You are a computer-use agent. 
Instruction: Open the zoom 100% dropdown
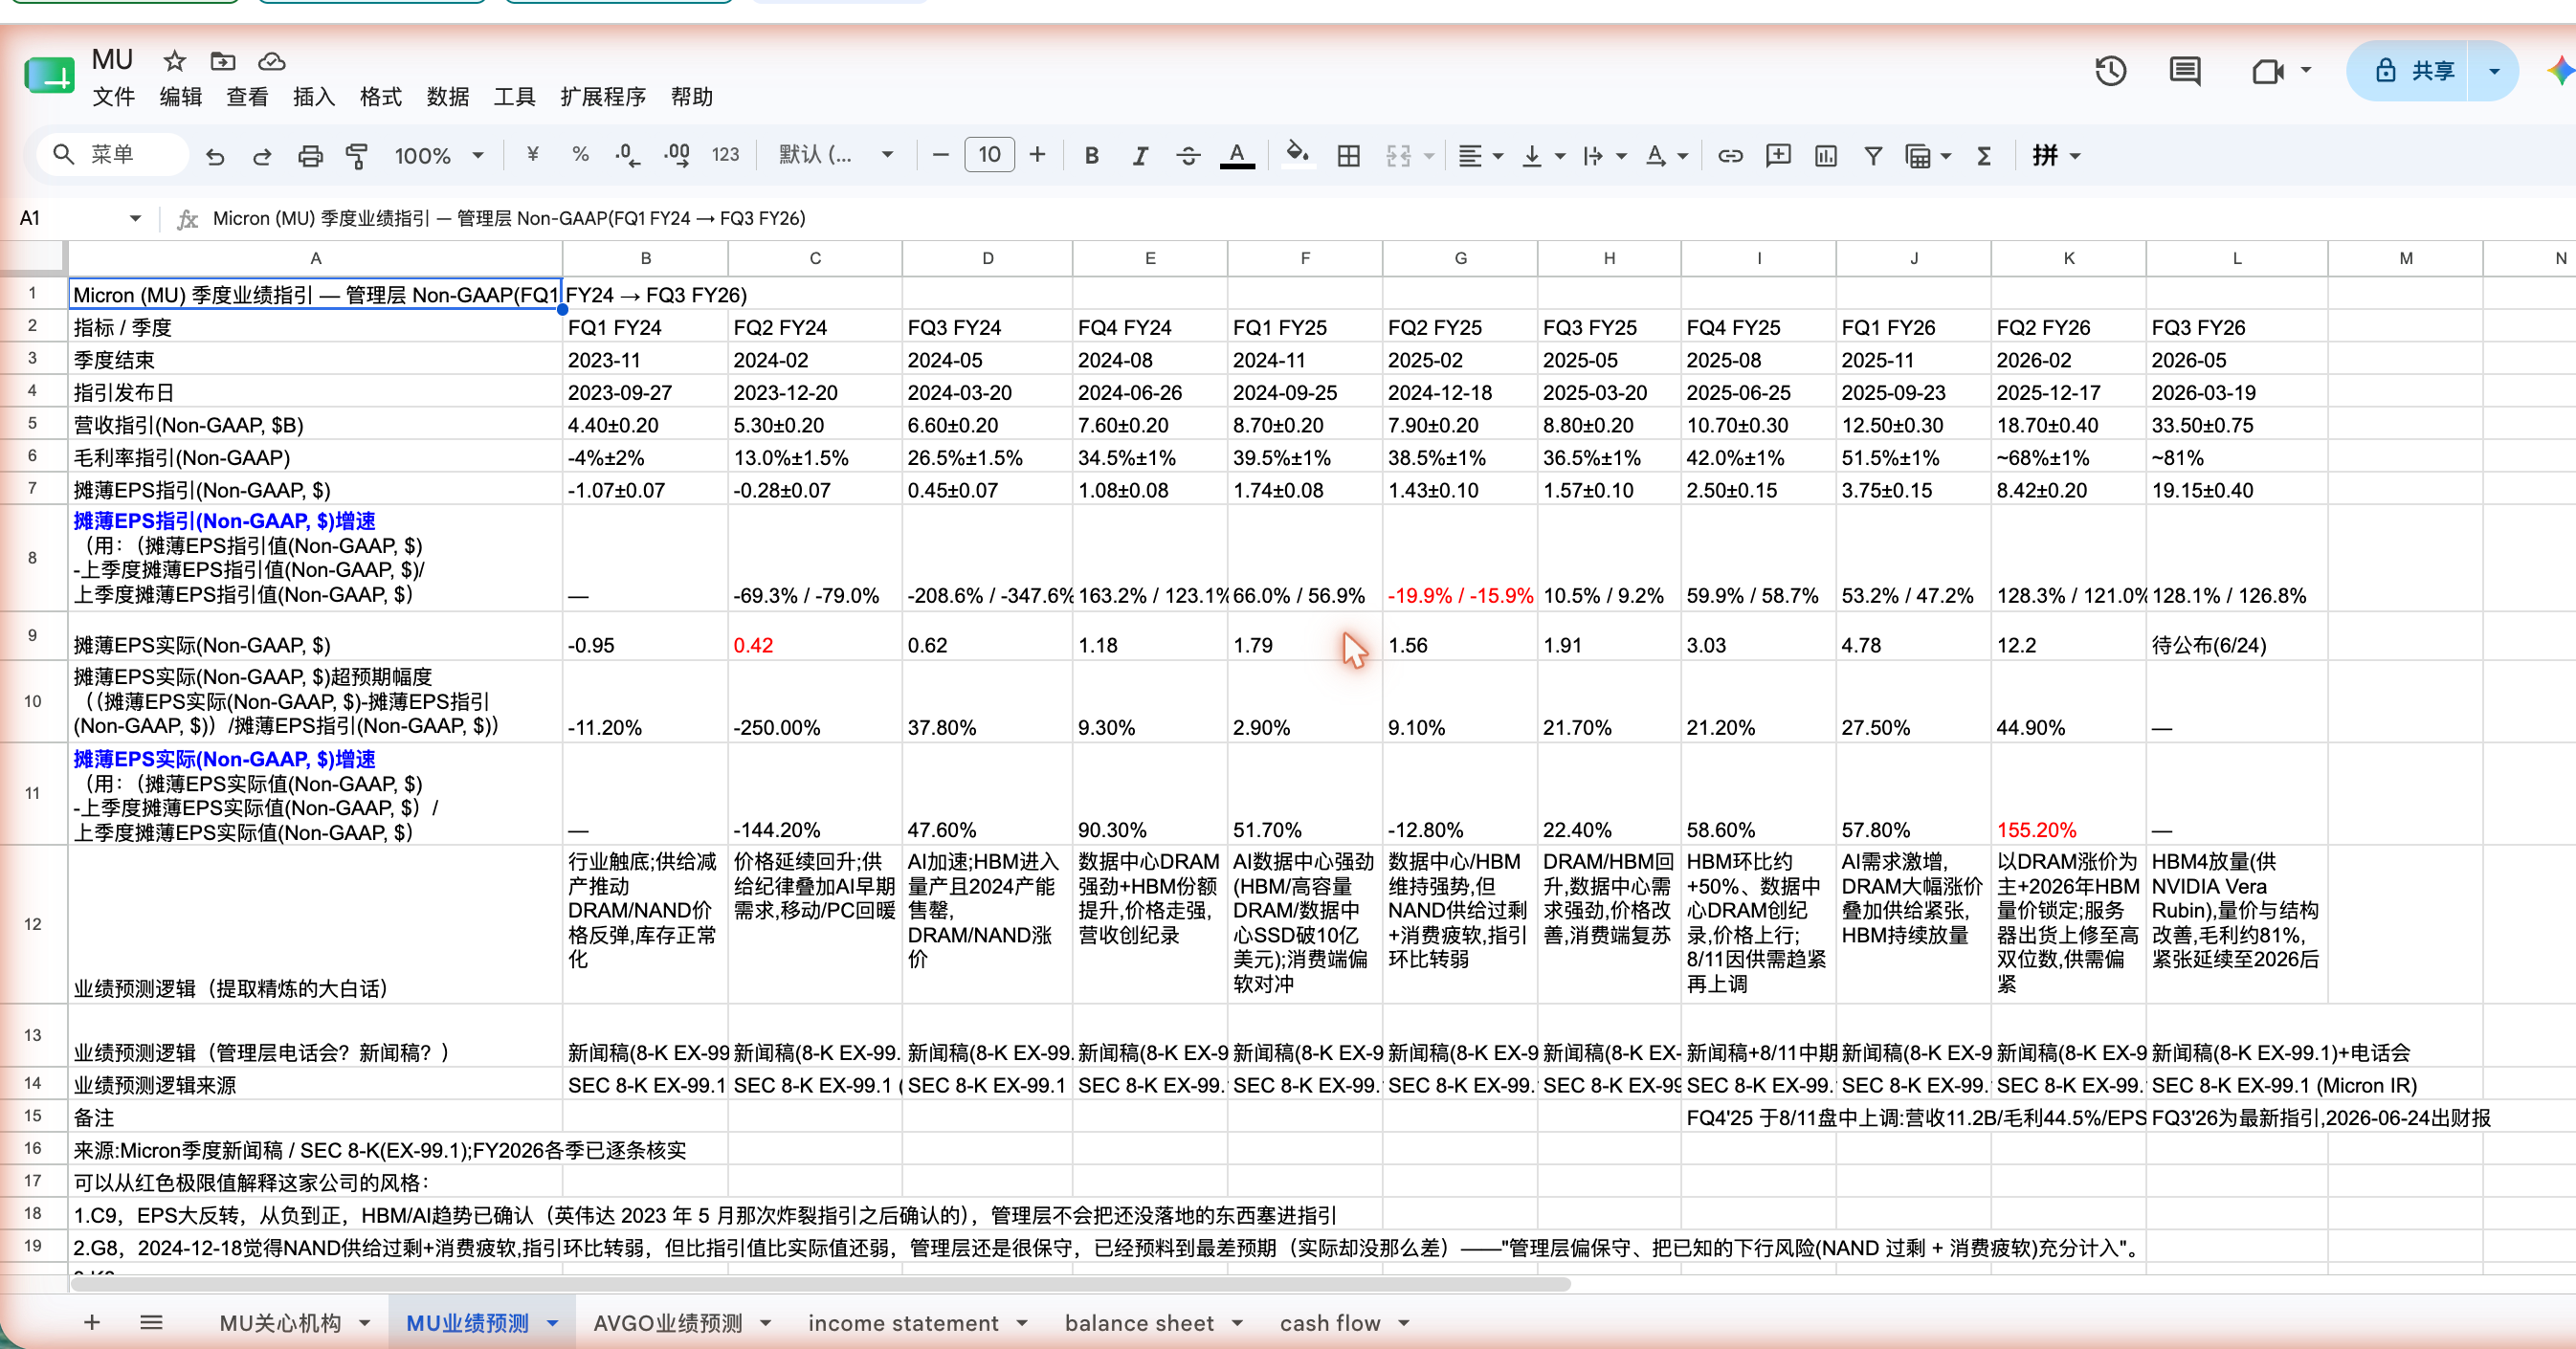439,155
